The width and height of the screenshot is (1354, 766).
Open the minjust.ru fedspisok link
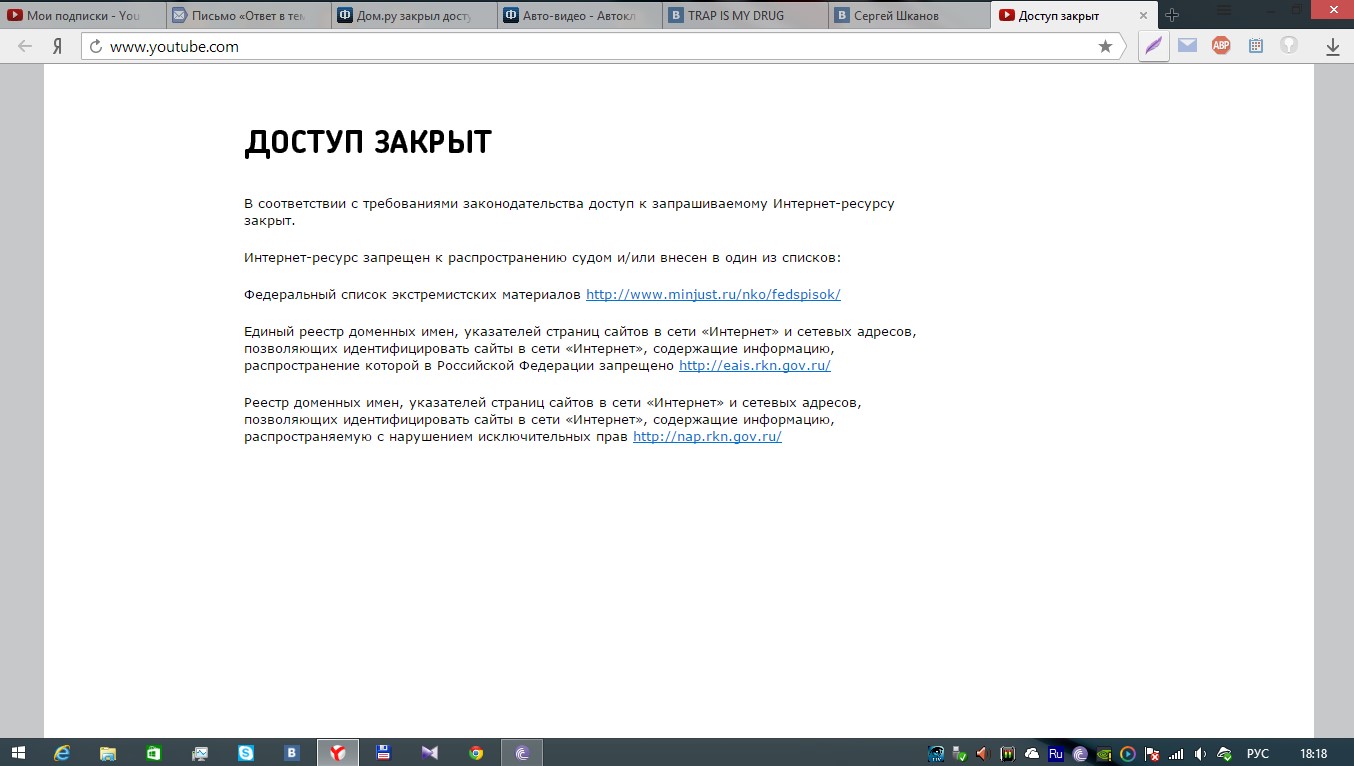tap(713, 294)
